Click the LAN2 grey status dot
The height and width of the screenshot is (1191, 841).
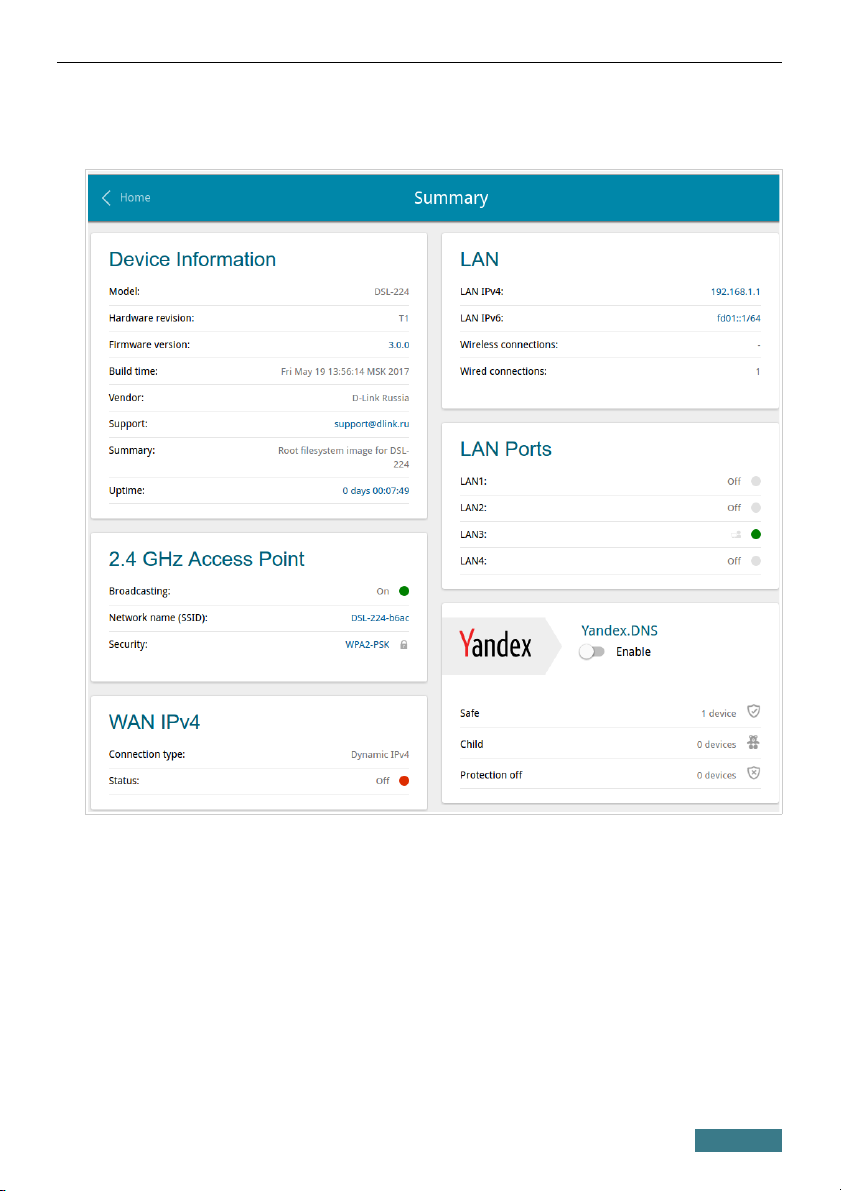(756, 507)
